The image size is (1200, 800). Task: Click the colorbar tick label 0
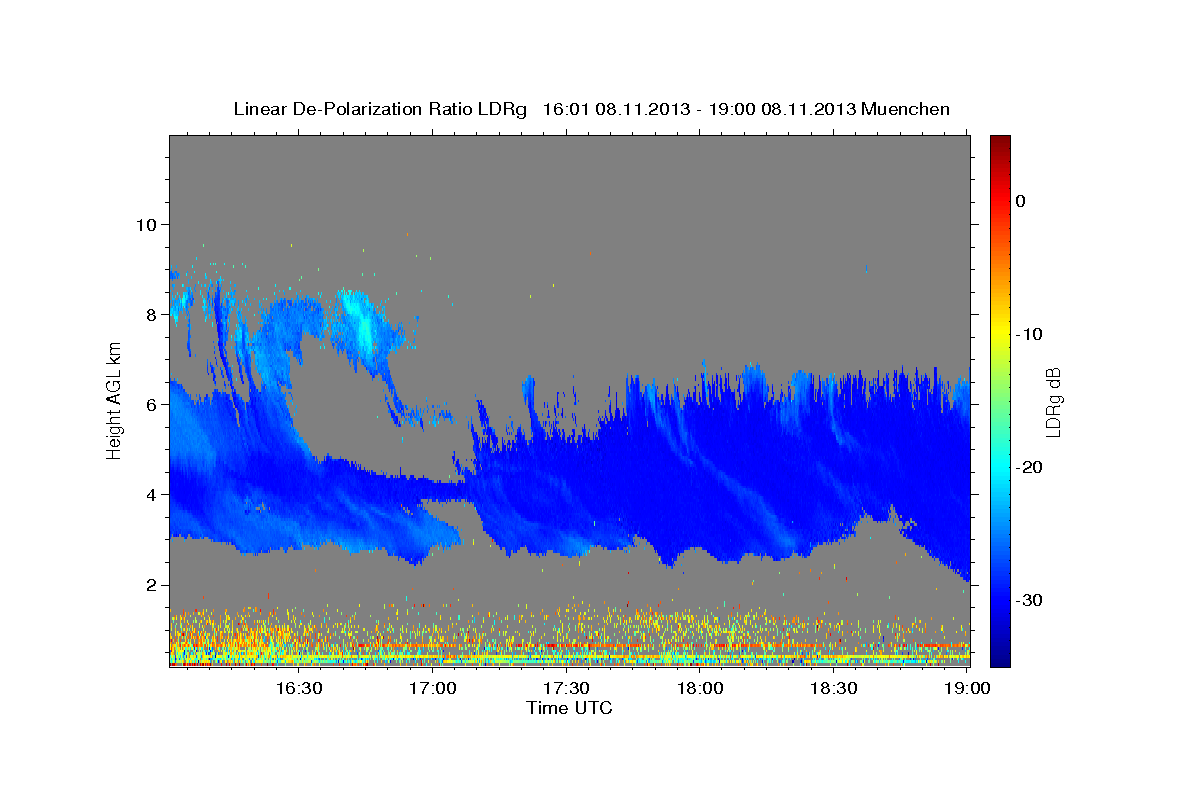click(x=1021, y=201)
